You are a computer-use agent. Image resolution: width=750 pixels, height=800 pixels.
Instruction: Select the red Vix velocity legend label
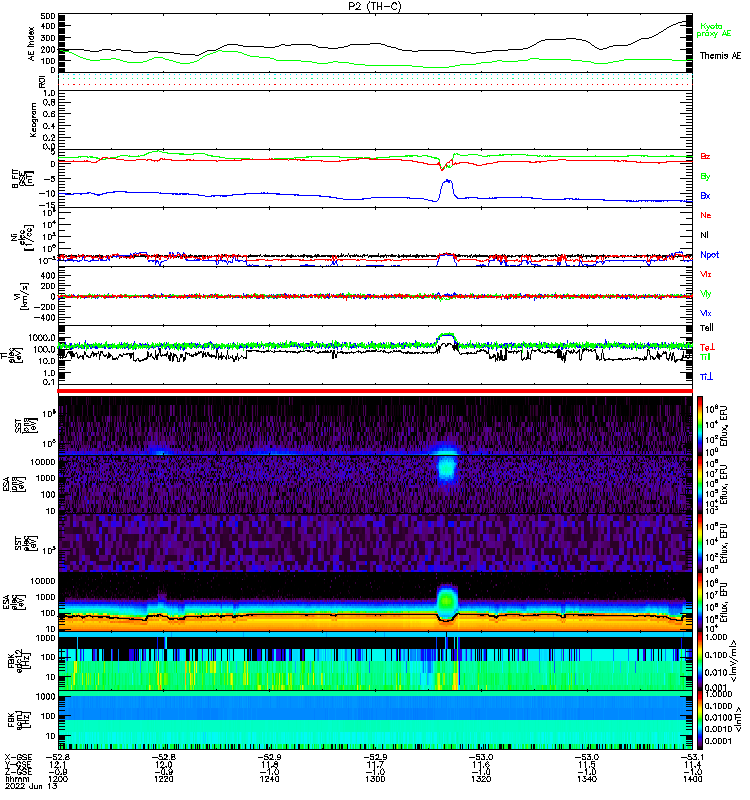coord(706,274)
